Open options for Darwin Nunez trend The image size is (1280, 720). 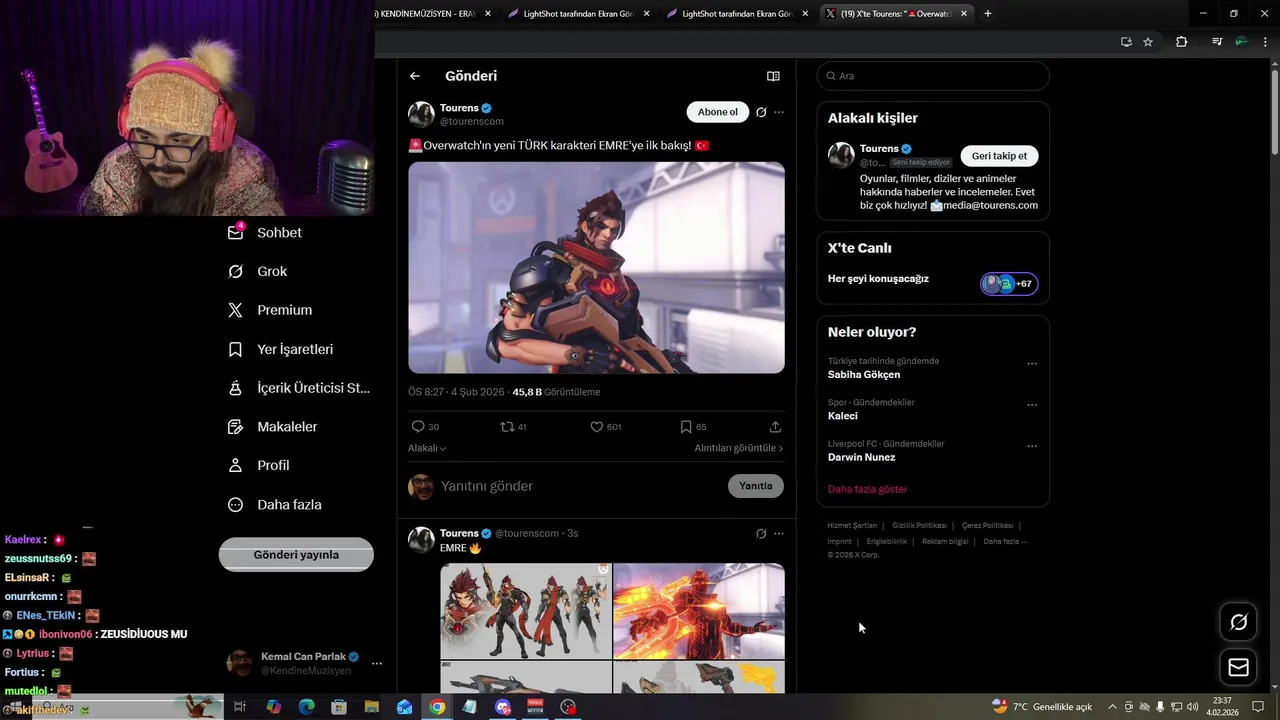pos(1032,447)
